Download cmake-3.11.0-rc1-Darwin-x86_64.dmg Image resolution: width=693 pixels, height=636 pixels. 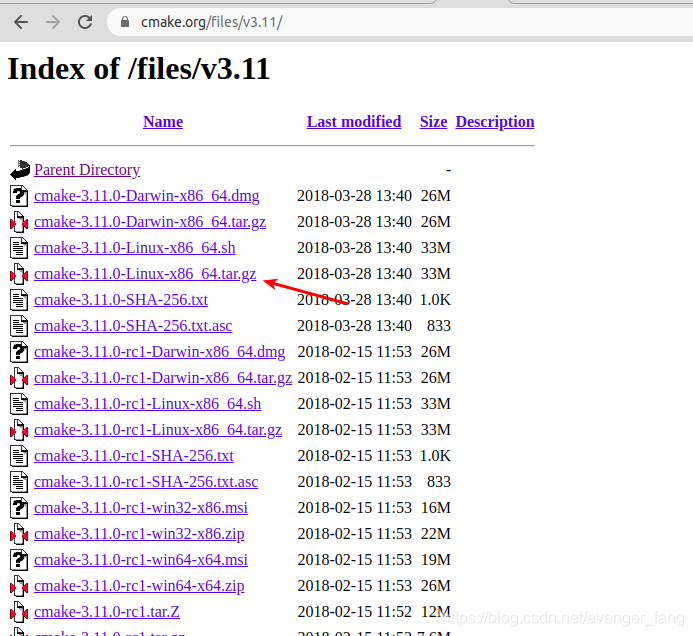pos(159,352)
